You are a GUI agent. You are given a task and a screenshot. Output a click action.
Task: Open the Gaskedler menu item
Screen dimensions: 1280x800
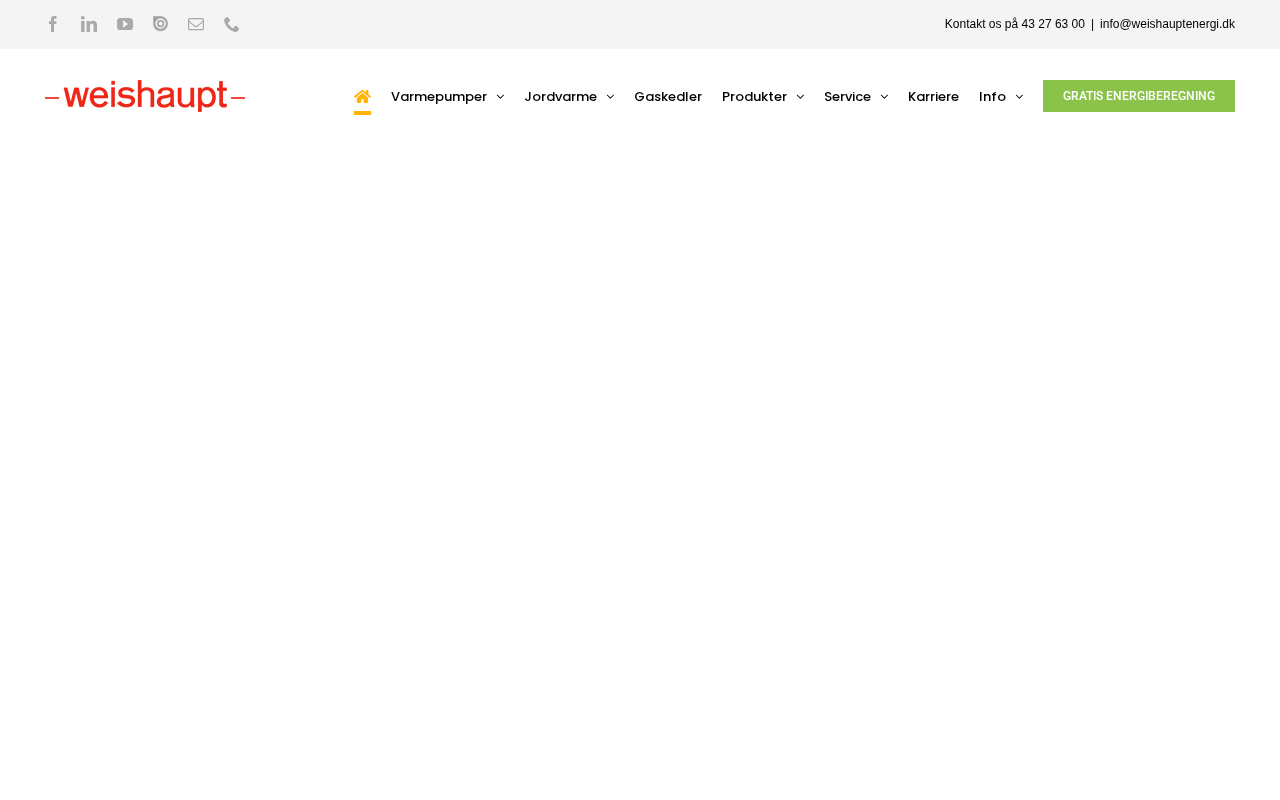668,97
